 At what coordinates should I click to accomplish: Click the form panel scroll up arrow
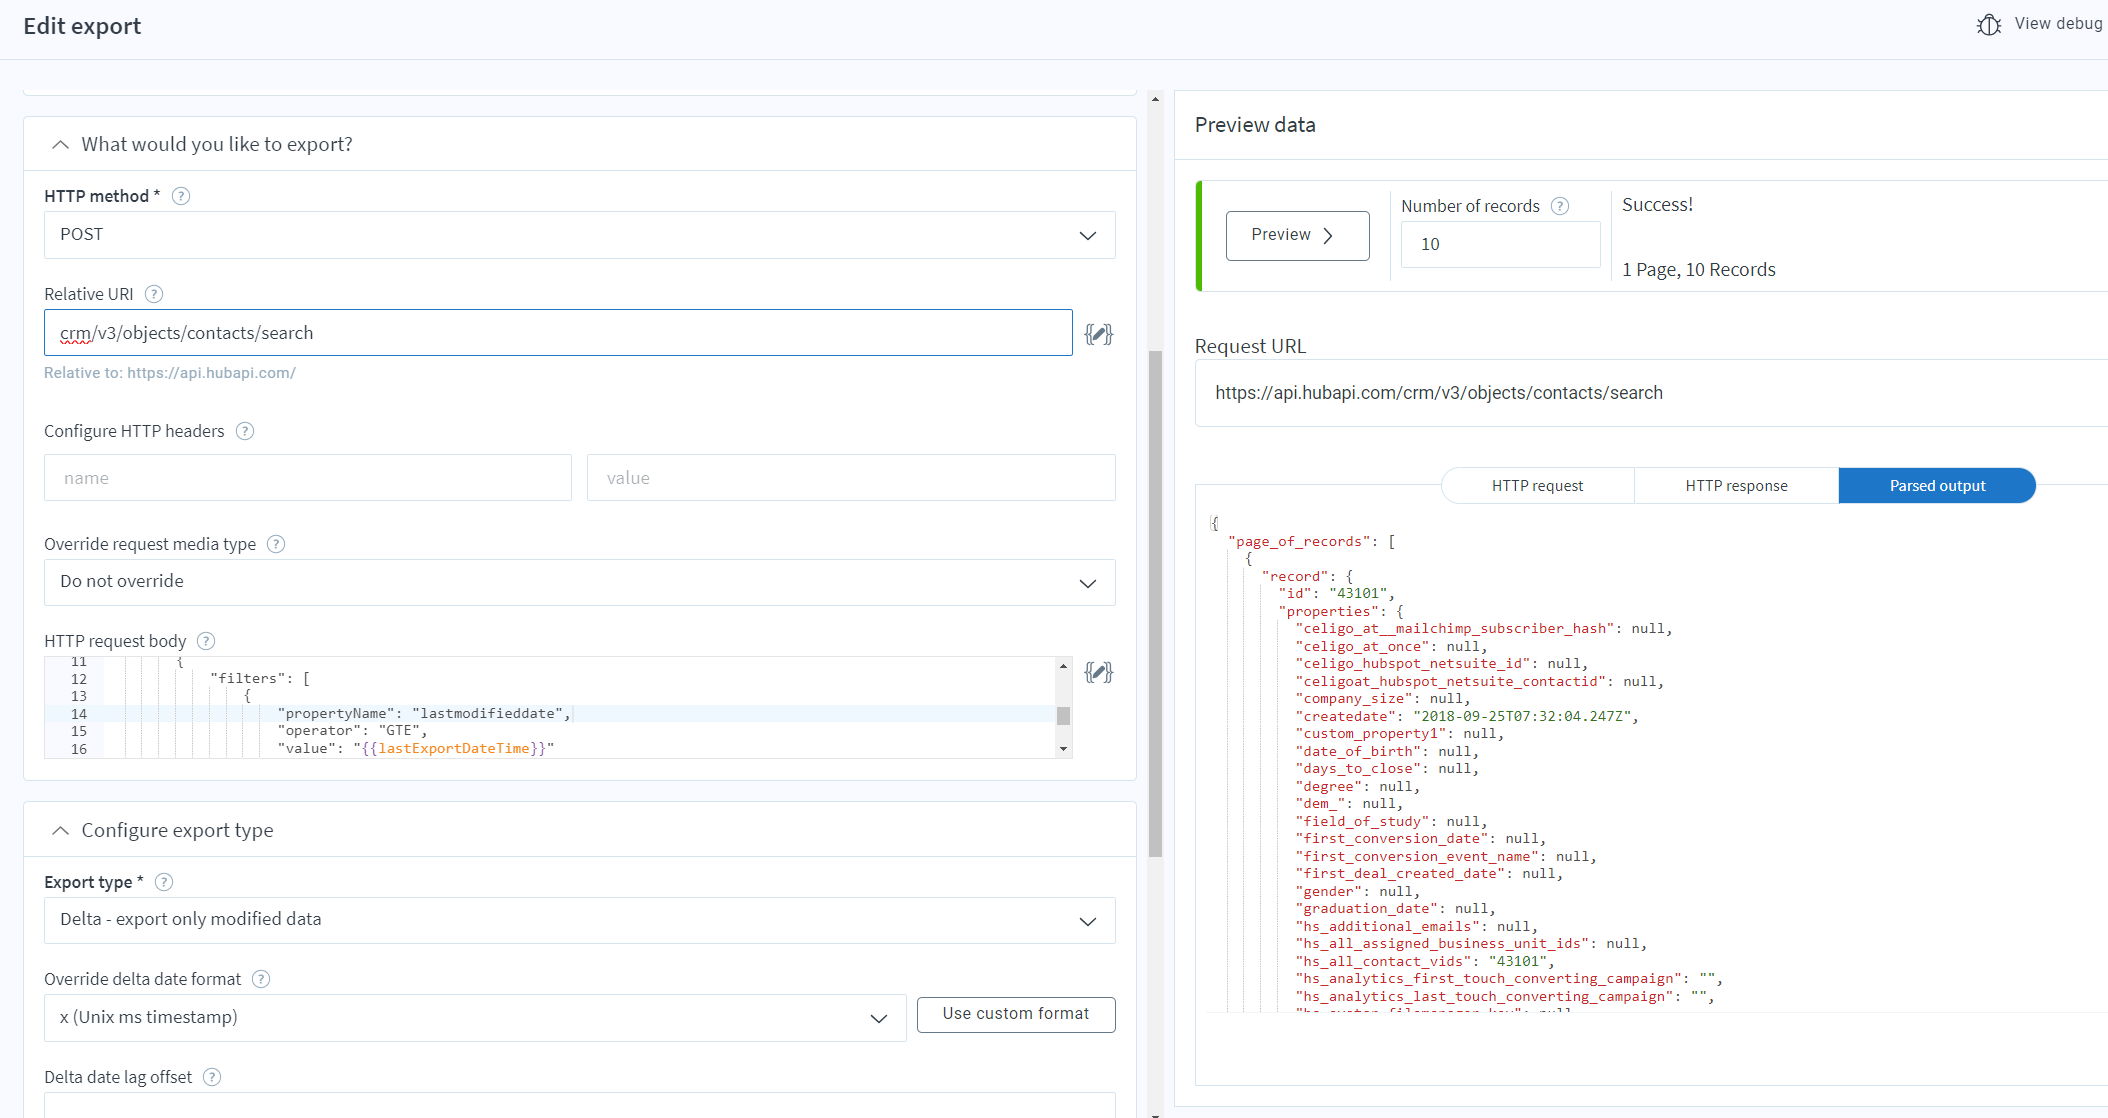pyautogui.click(x=1155, y=99)
